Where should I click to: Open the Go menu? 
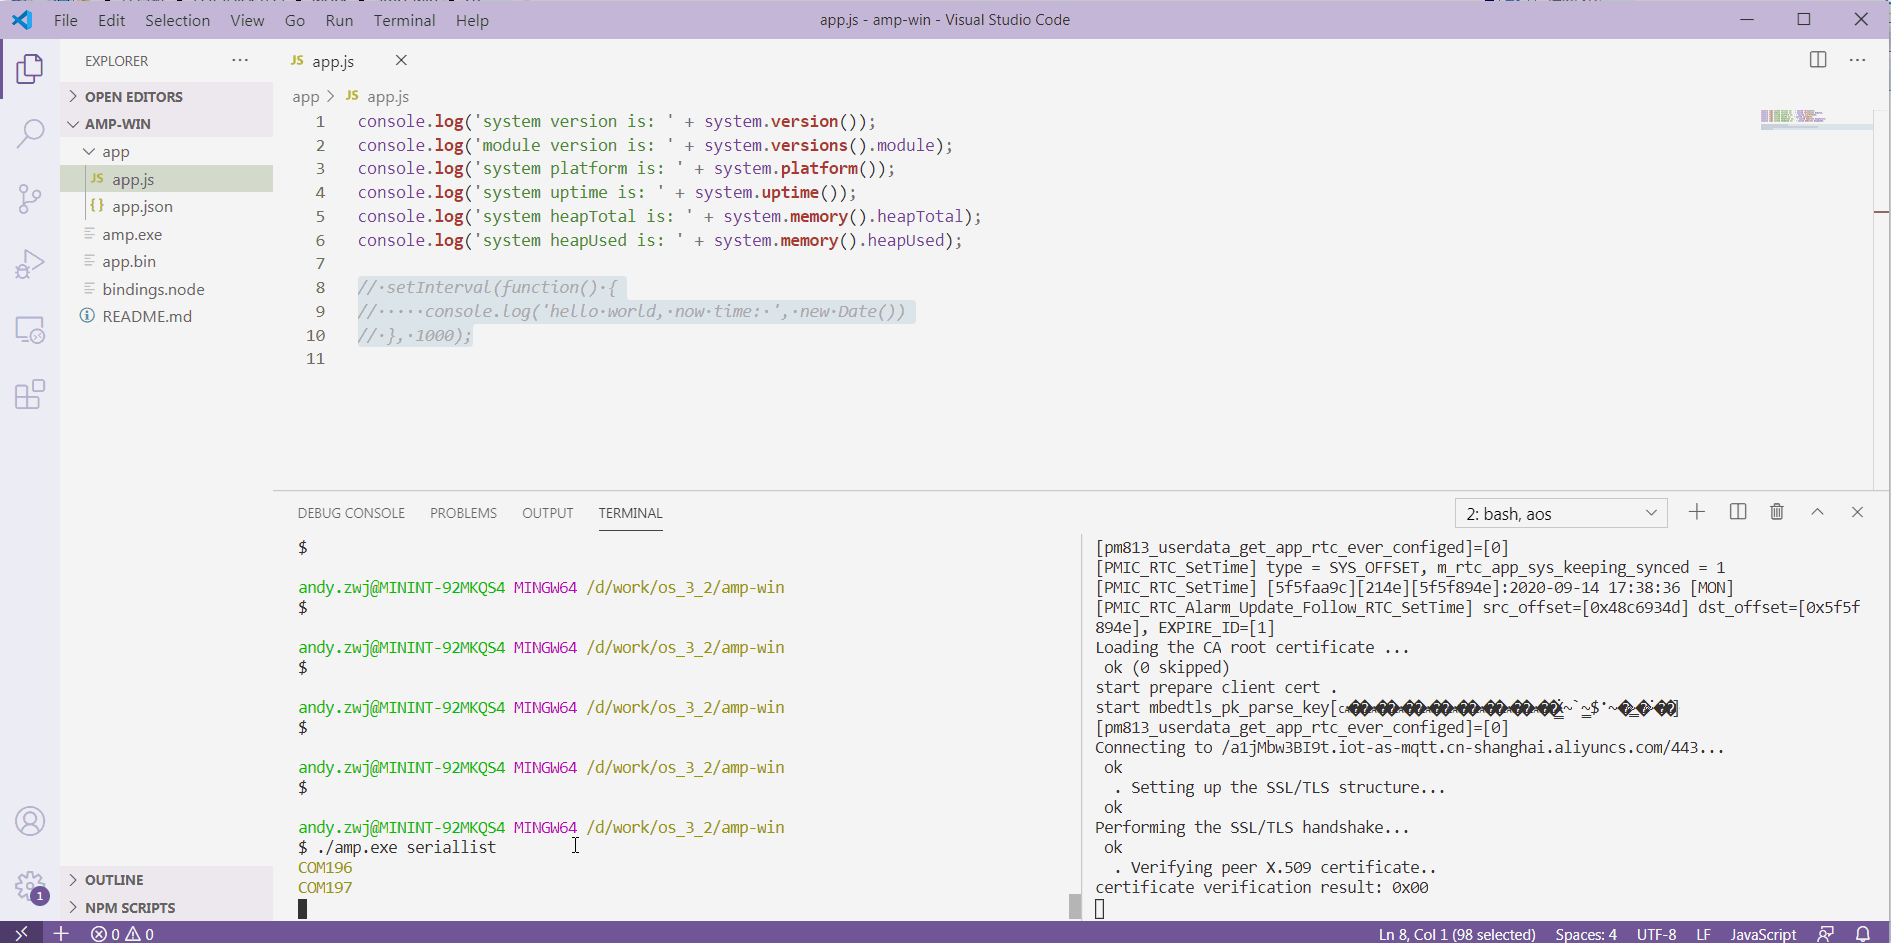coord(295,20)
